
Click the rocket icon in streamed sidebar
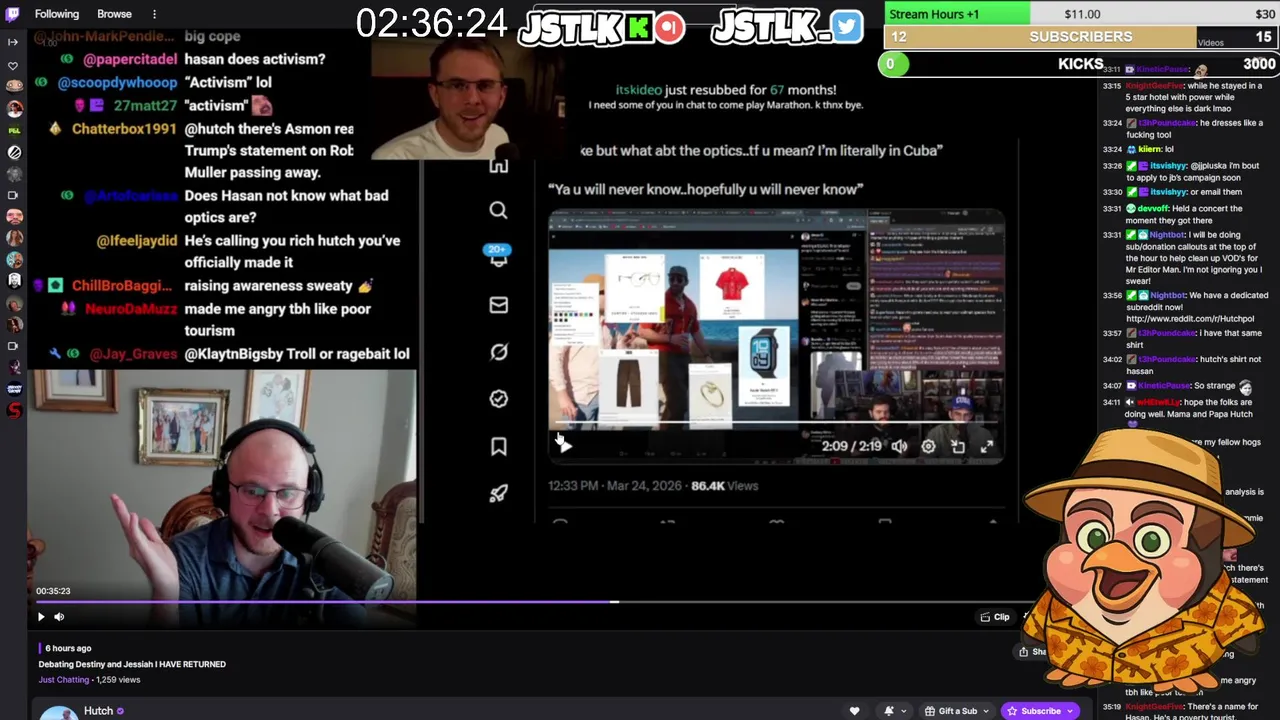pos(498,493)
